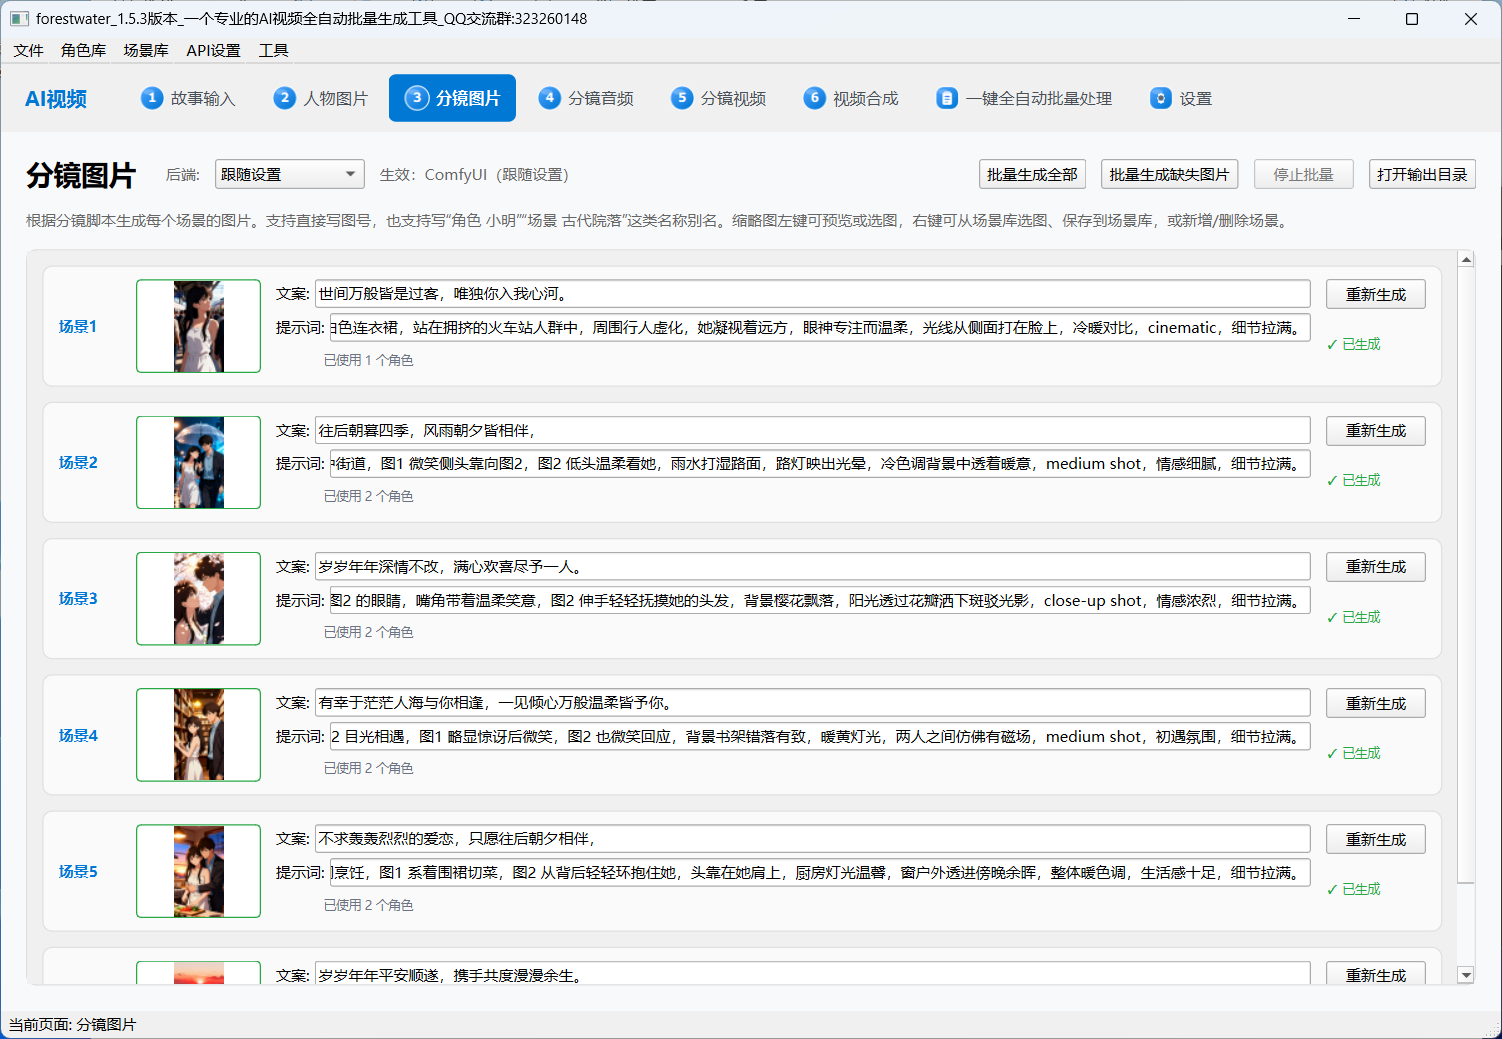The image size is (1502, 1039).
Task: Regenerate image for 场景5
Action: tap(1376, 839)
